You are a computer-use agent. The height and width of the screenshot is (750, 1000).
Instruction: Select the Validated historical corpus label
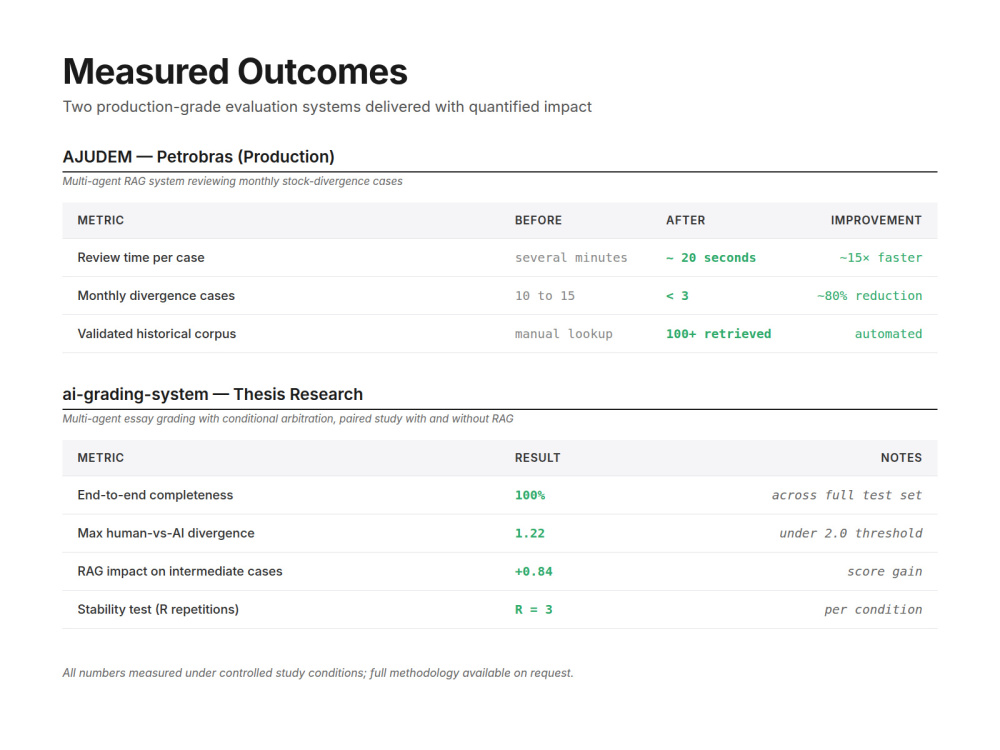coord(157,334)
